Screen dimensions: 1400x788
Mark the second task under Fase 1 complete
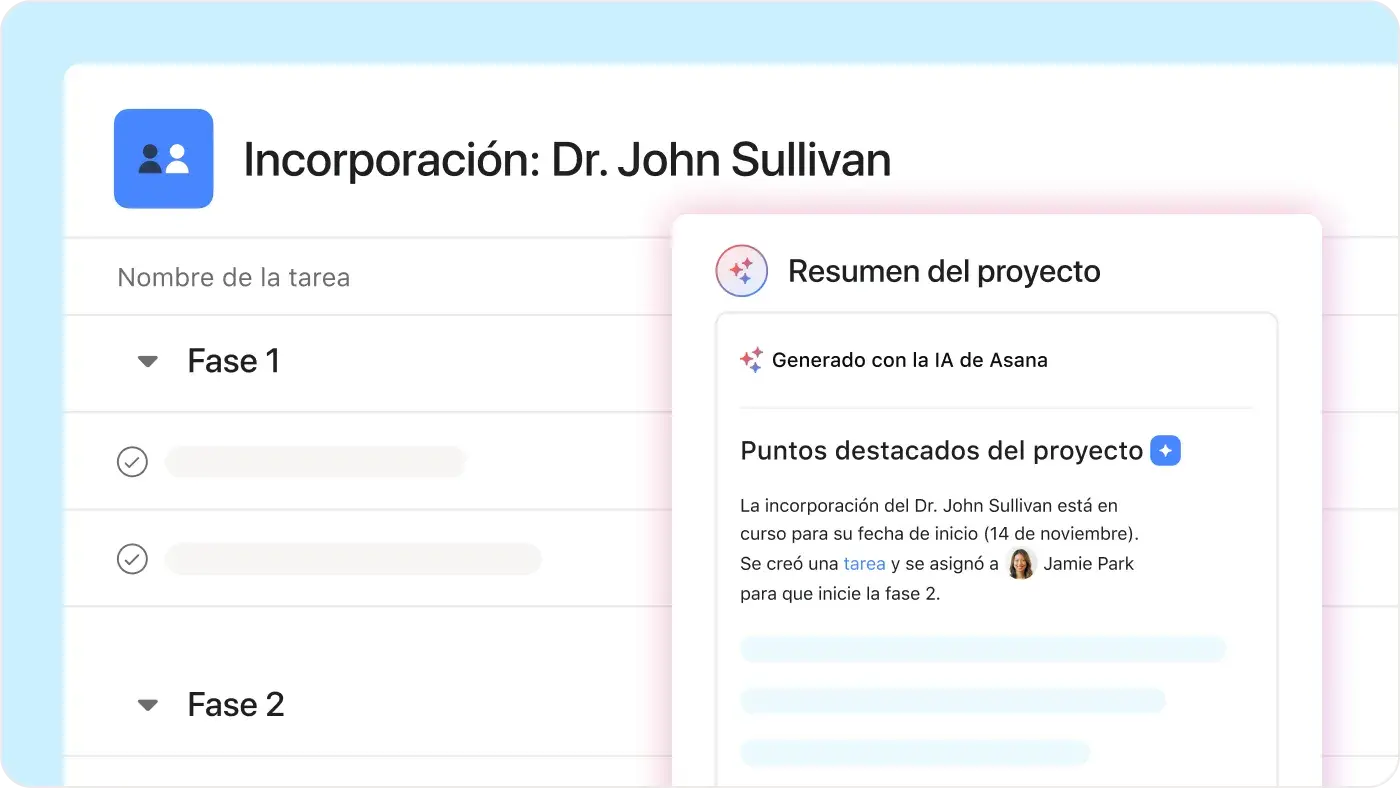click(x=132, y=559)
